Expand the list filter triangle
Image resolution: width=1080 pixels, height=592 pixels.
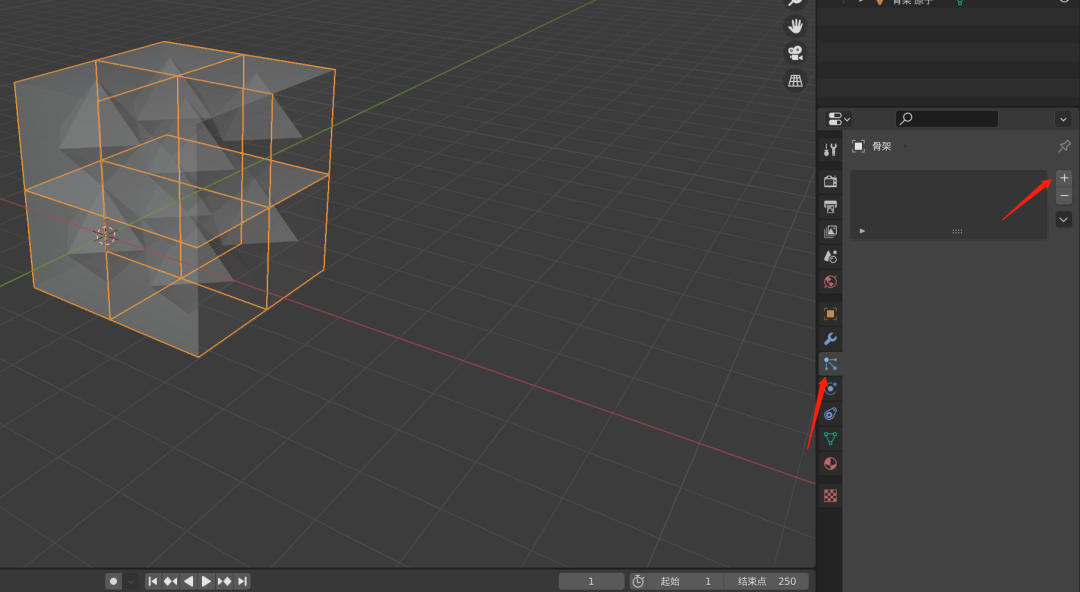coord(862,231)
